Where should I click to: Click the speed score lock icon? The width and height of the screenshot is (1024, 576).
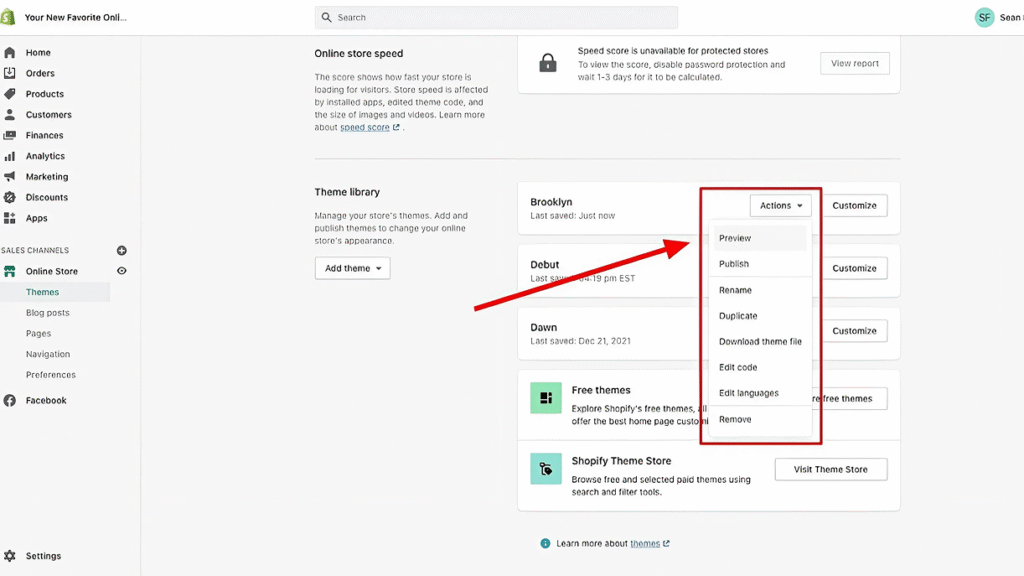[548, 63]
